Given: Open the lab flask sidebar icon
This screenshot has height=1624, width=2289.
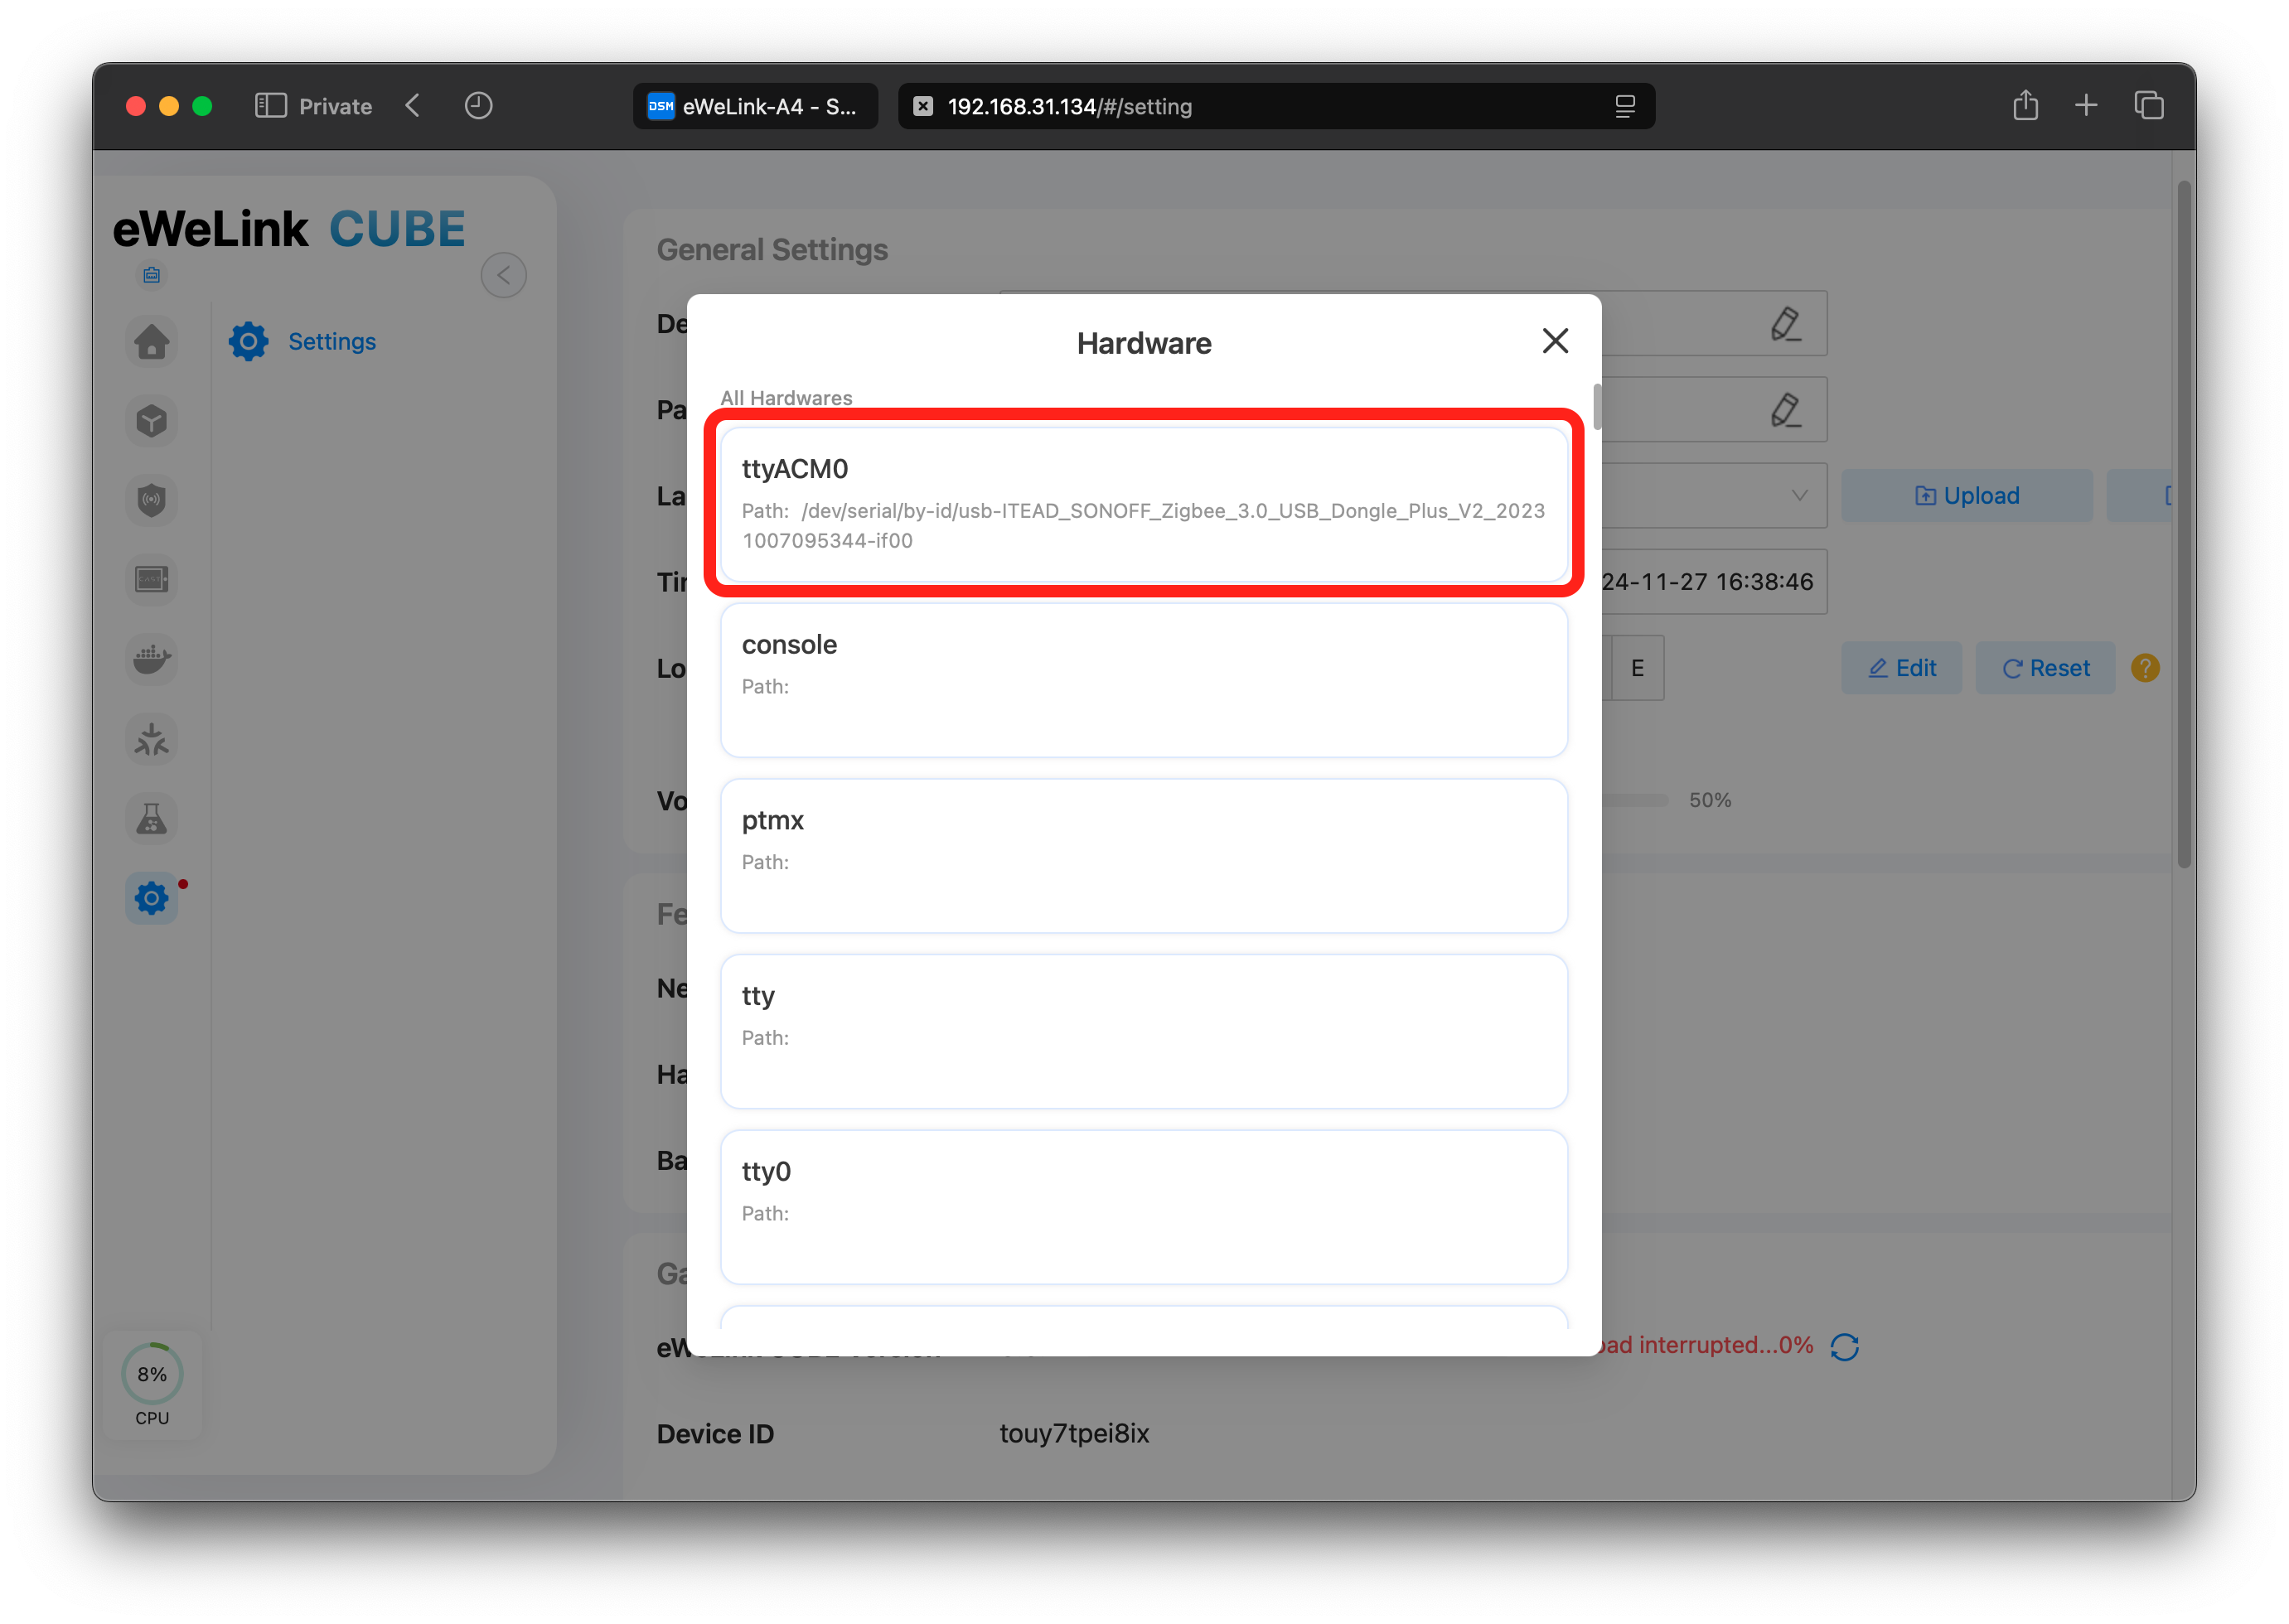Looking at the screenshot, I should click(152, 819).
